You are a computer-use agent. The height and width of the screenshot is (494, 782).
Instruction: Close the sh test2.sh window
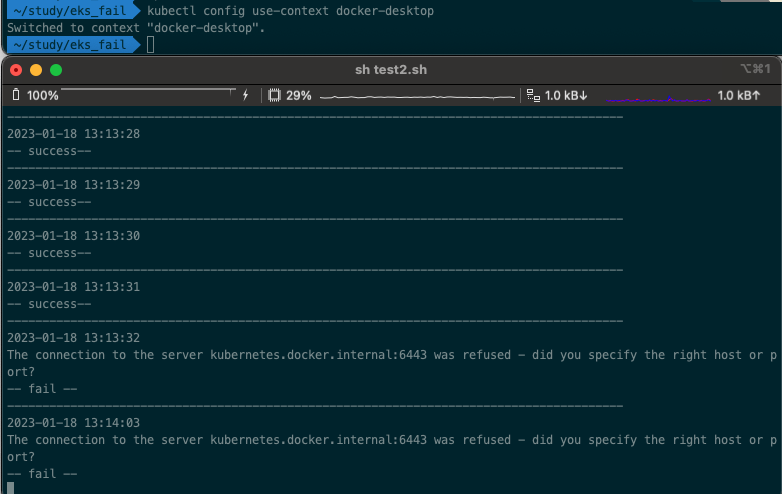16,70
